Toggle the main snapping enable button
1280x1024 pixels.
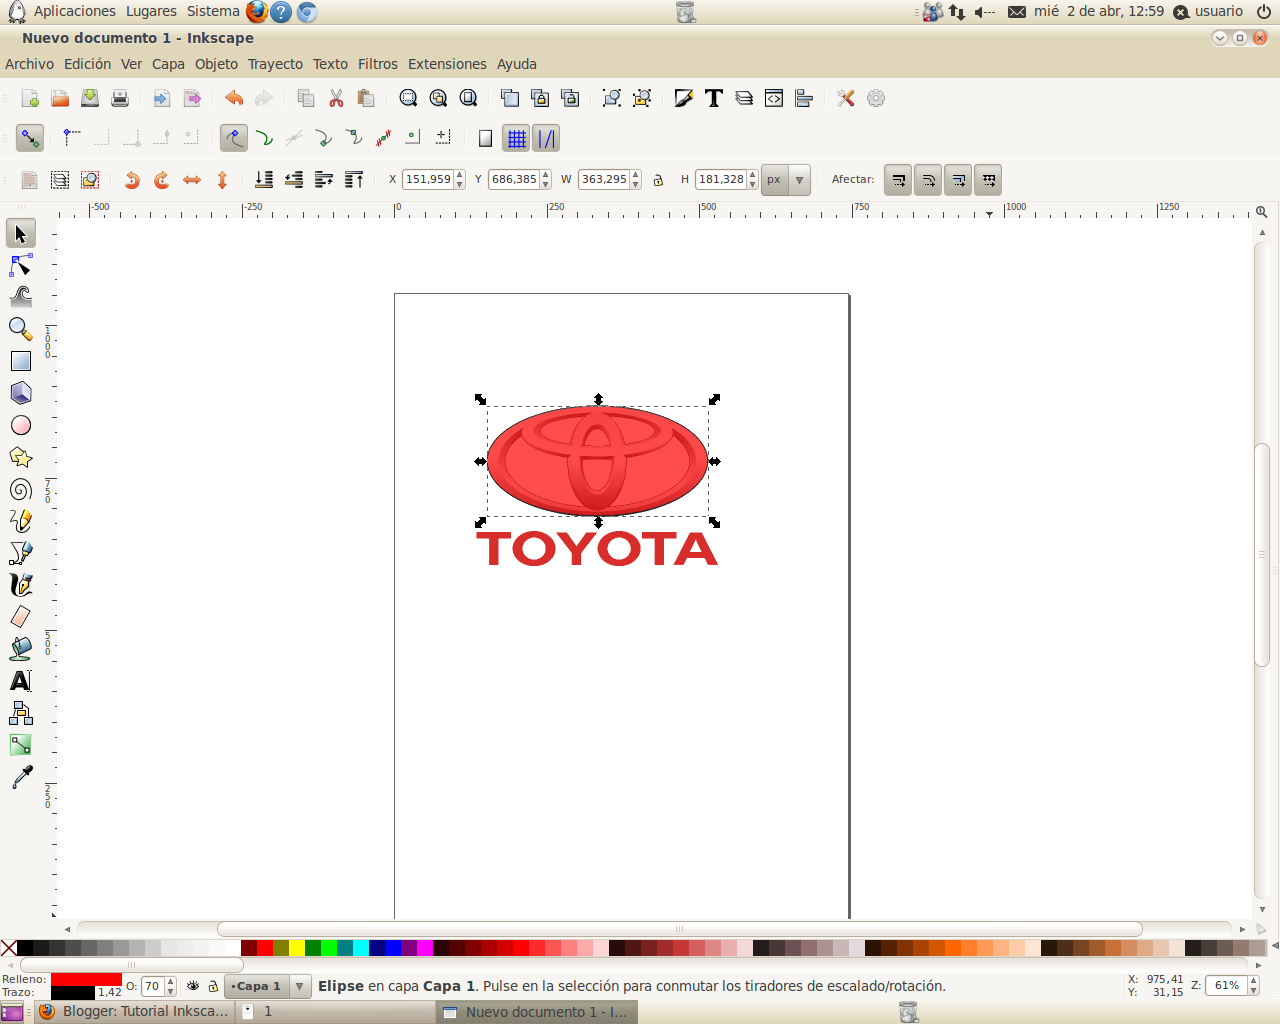pos(30,138)
